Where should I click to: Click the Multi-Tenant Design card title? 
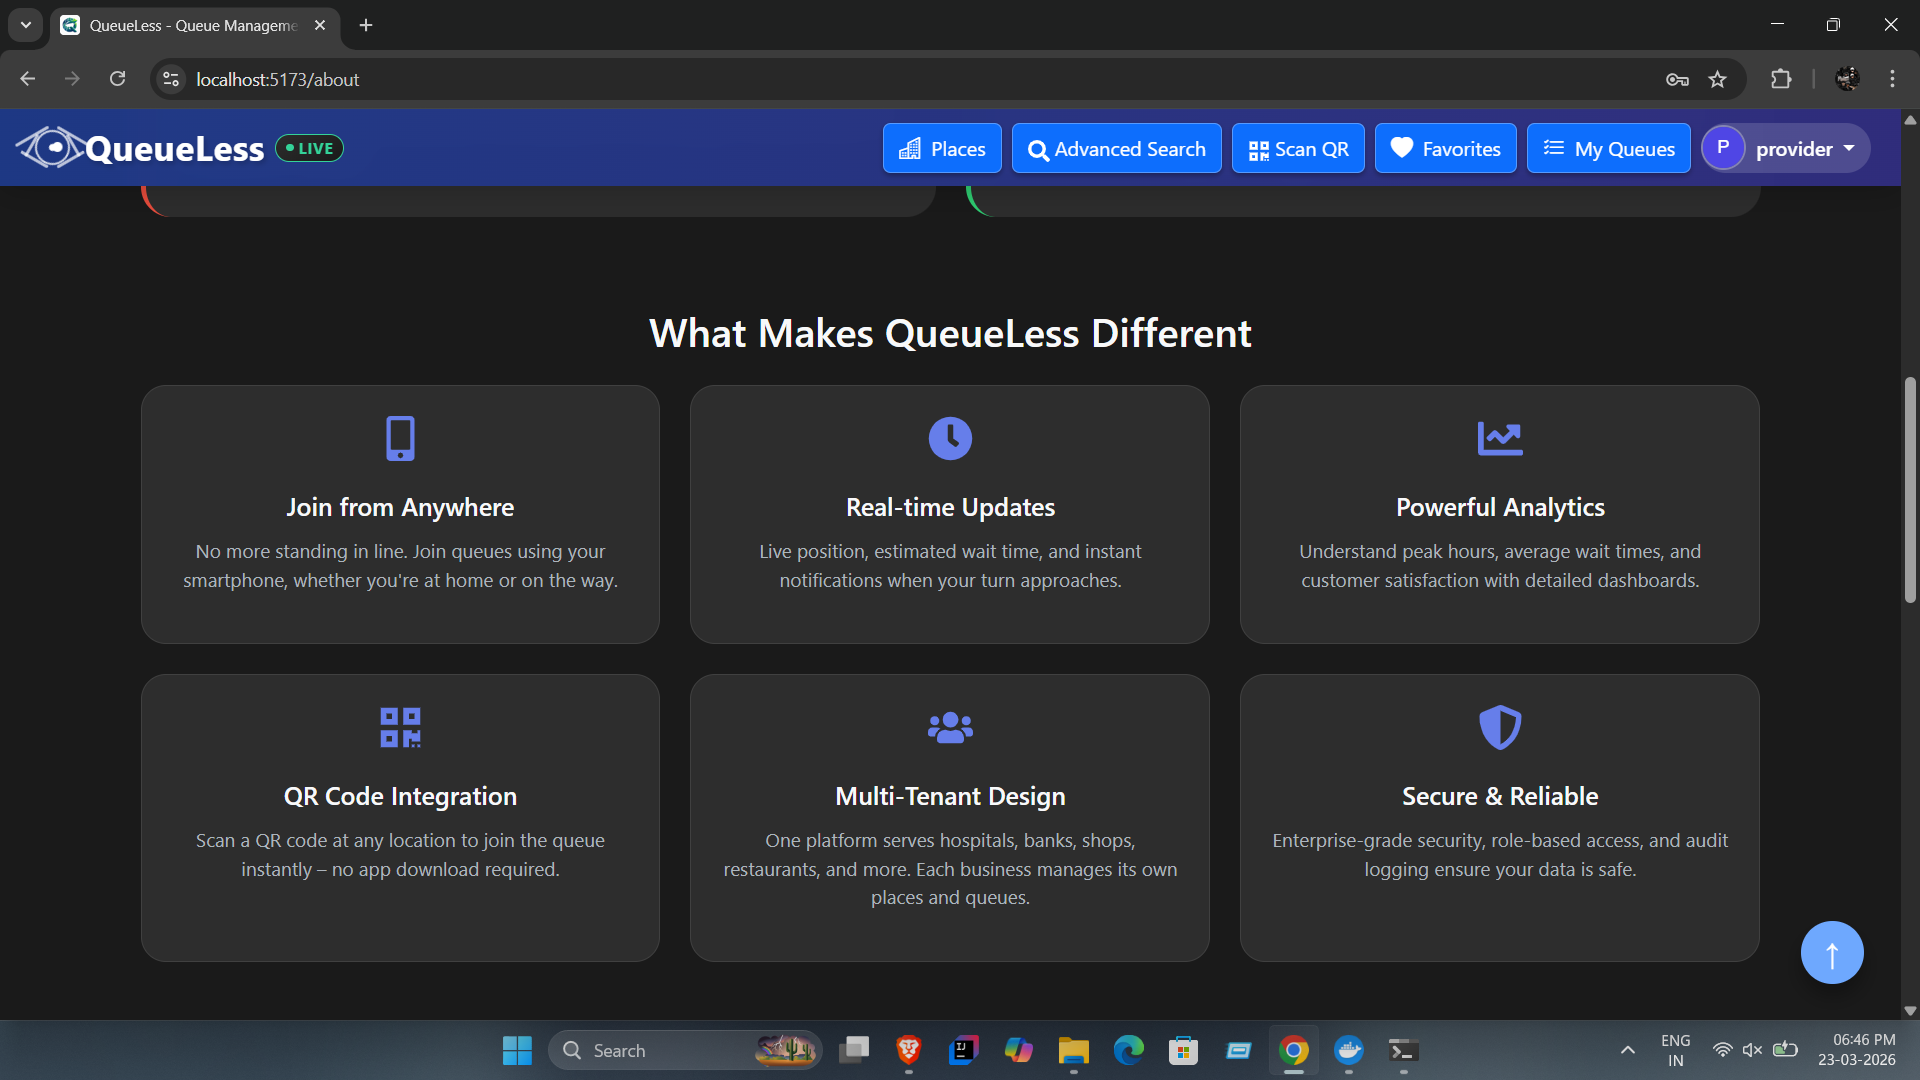(x=950, y=796)
